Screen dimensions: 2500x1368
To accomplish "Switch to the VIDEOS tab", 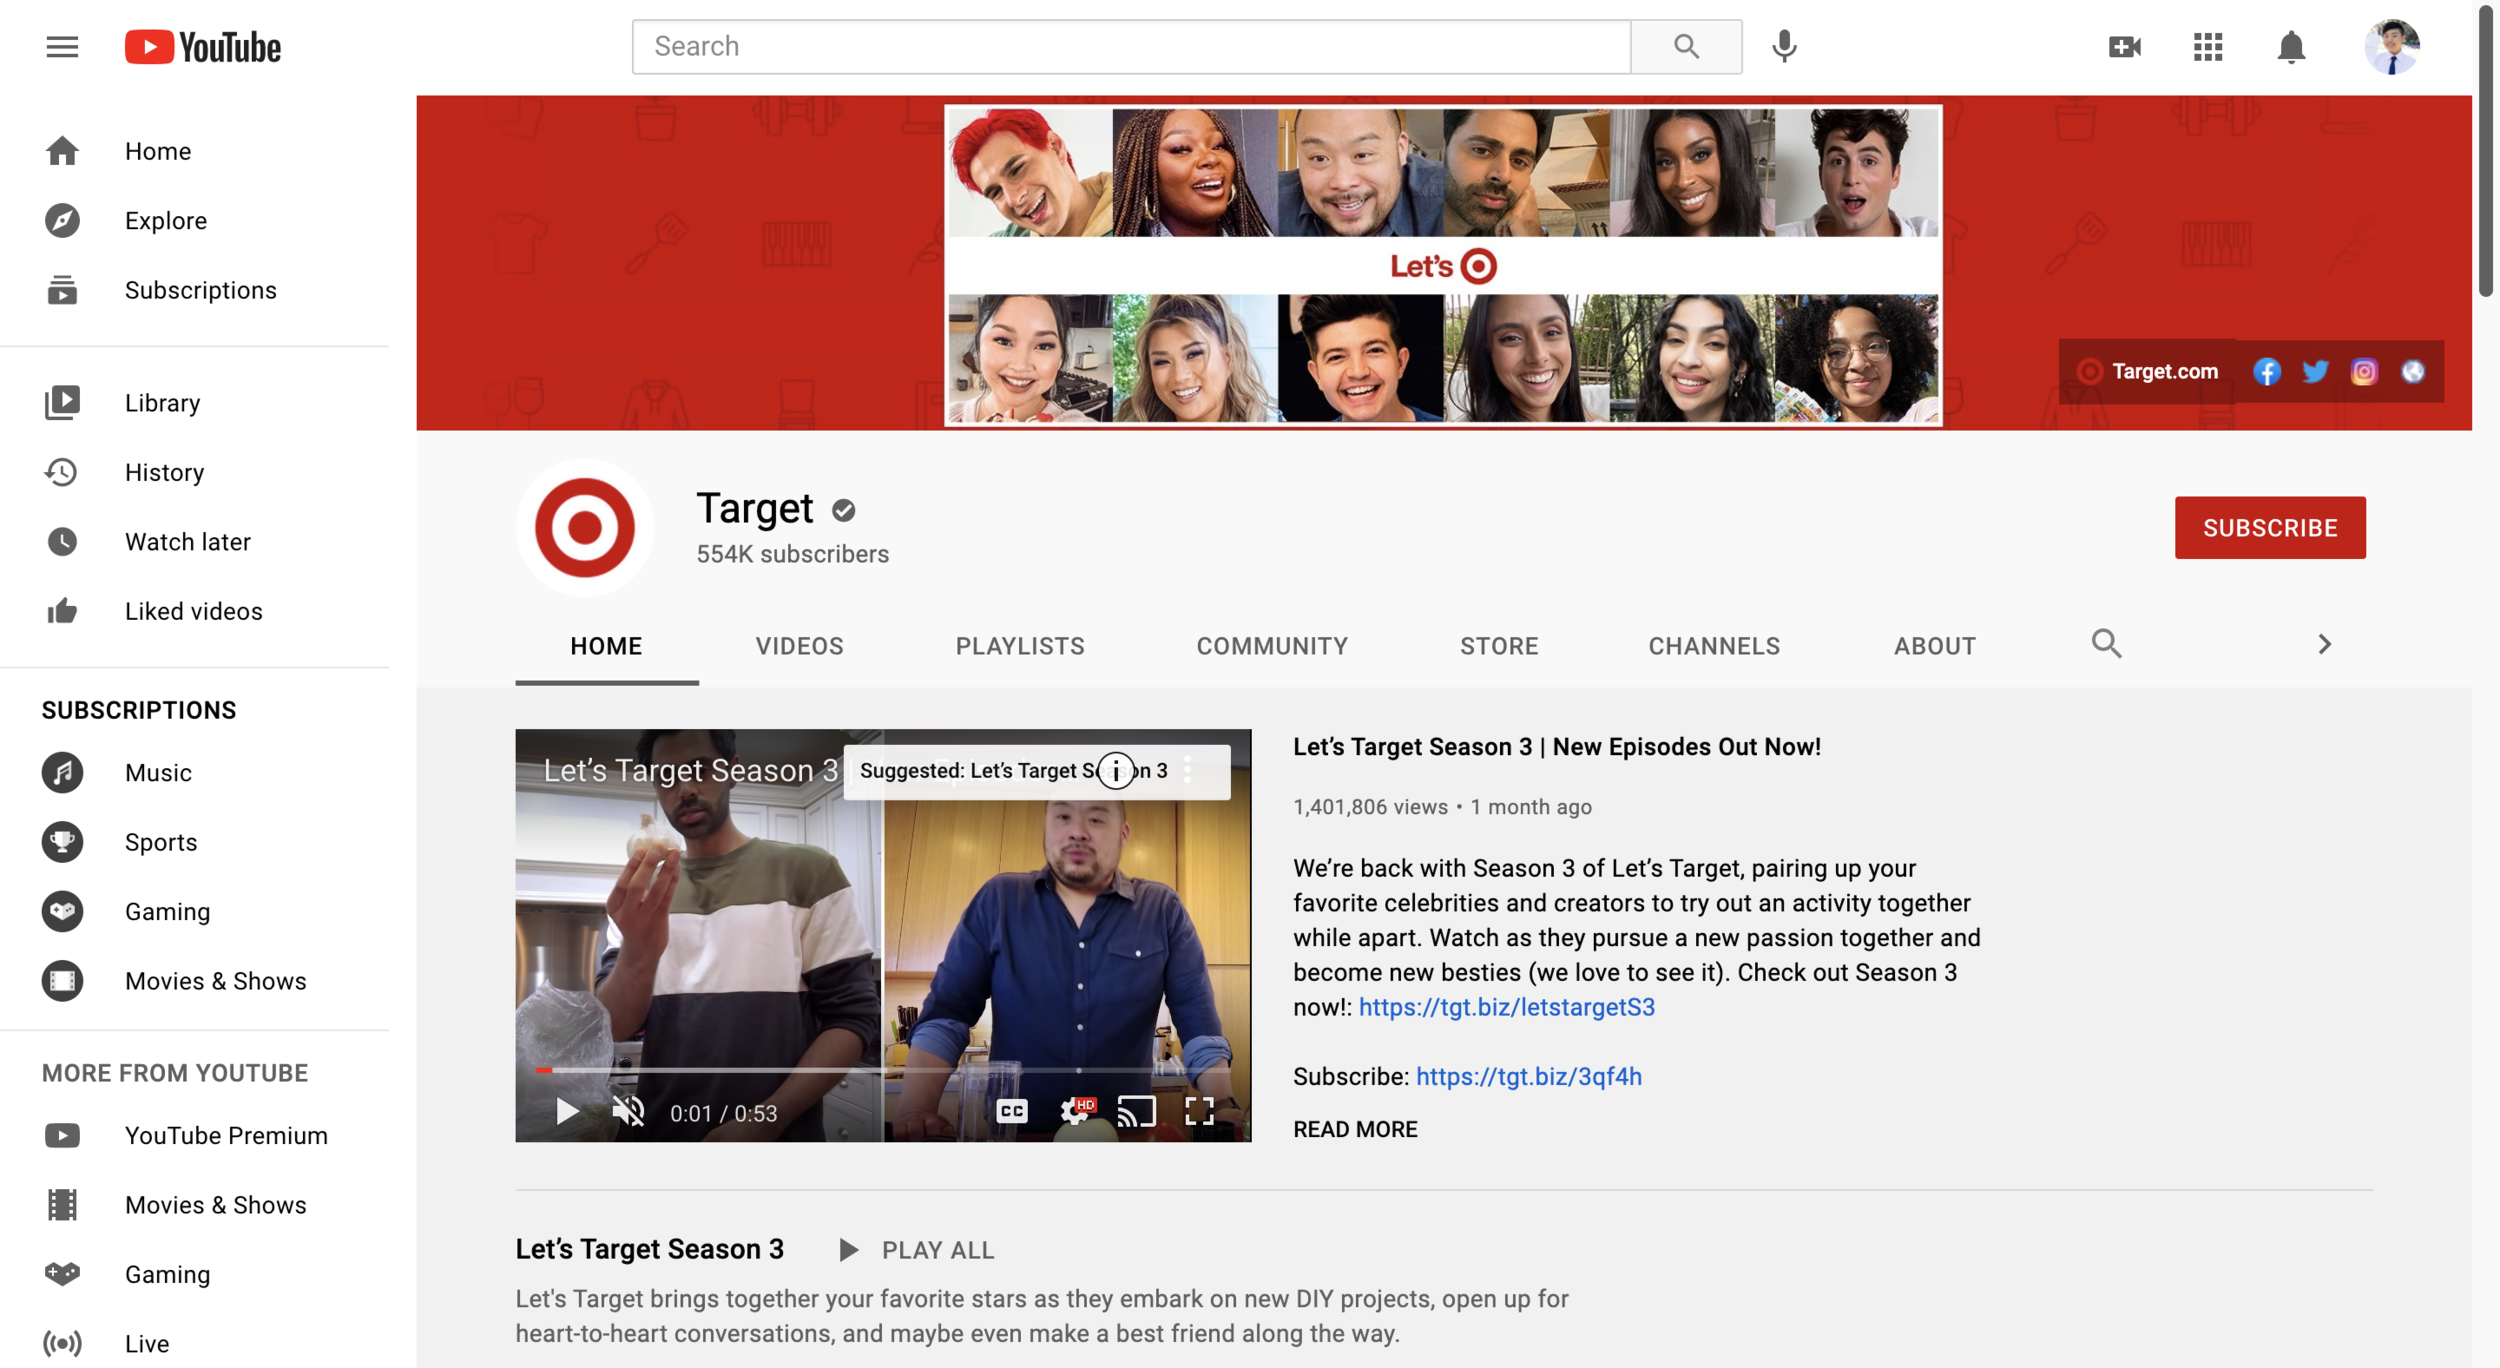I will point(799,646).
